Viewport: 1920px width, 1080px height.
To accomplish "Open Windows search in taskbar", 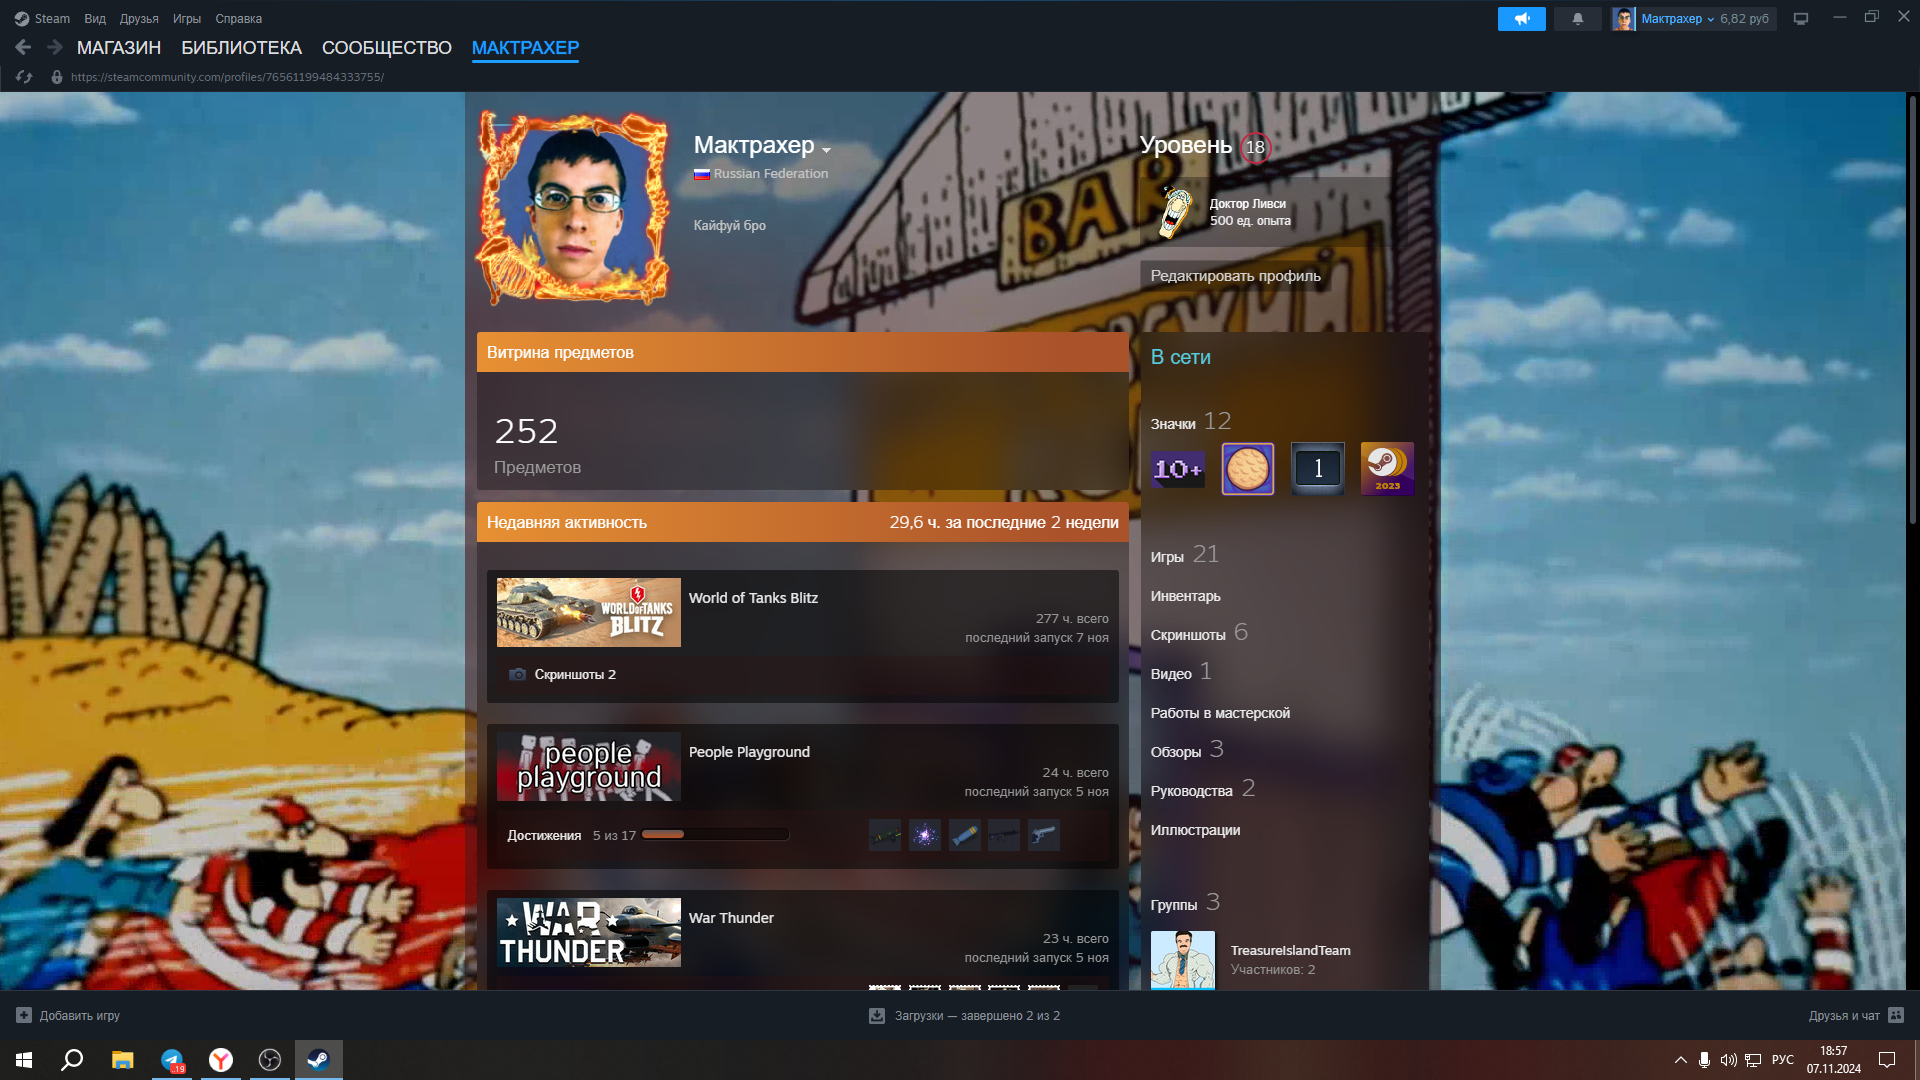I will (72, 1060).
